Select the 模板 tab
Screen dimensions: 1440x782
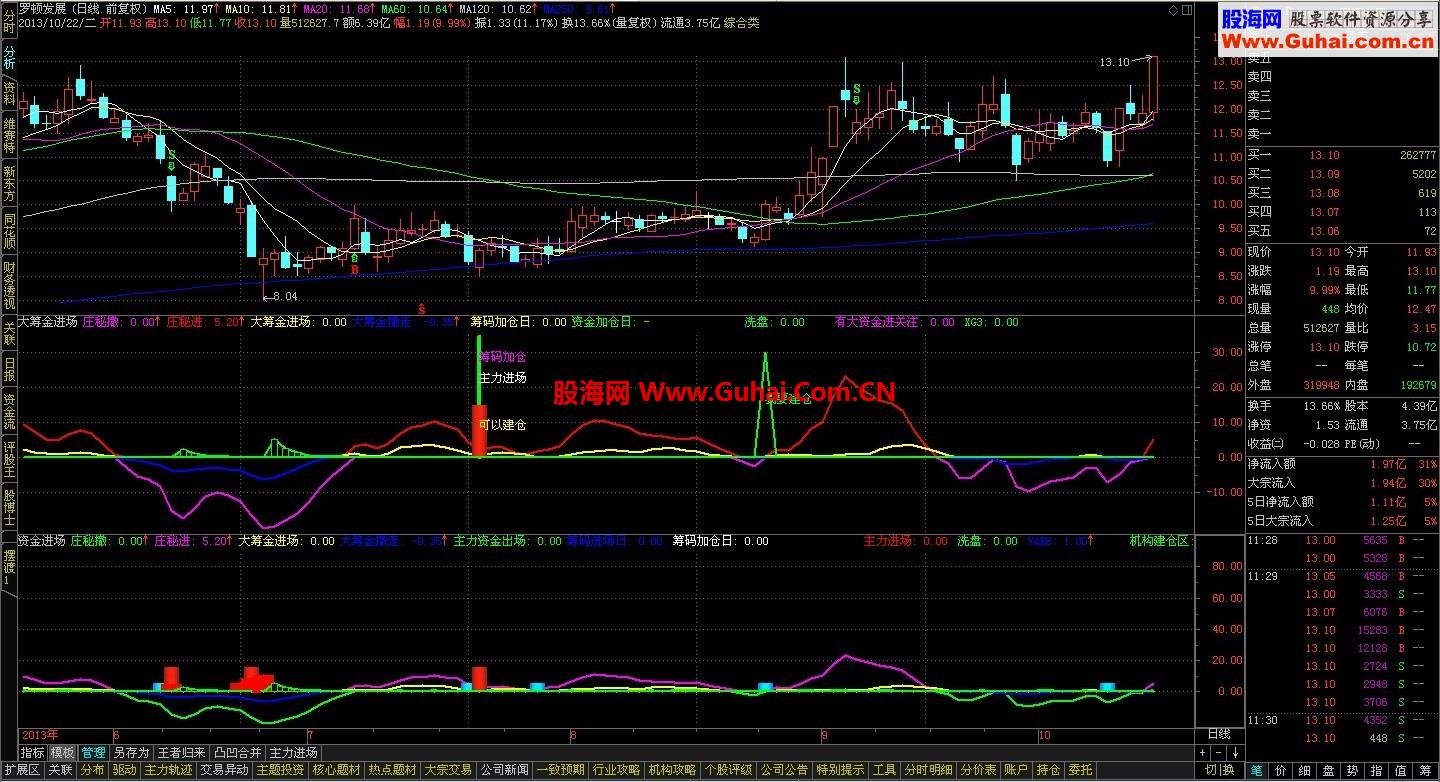pos(63,752)
